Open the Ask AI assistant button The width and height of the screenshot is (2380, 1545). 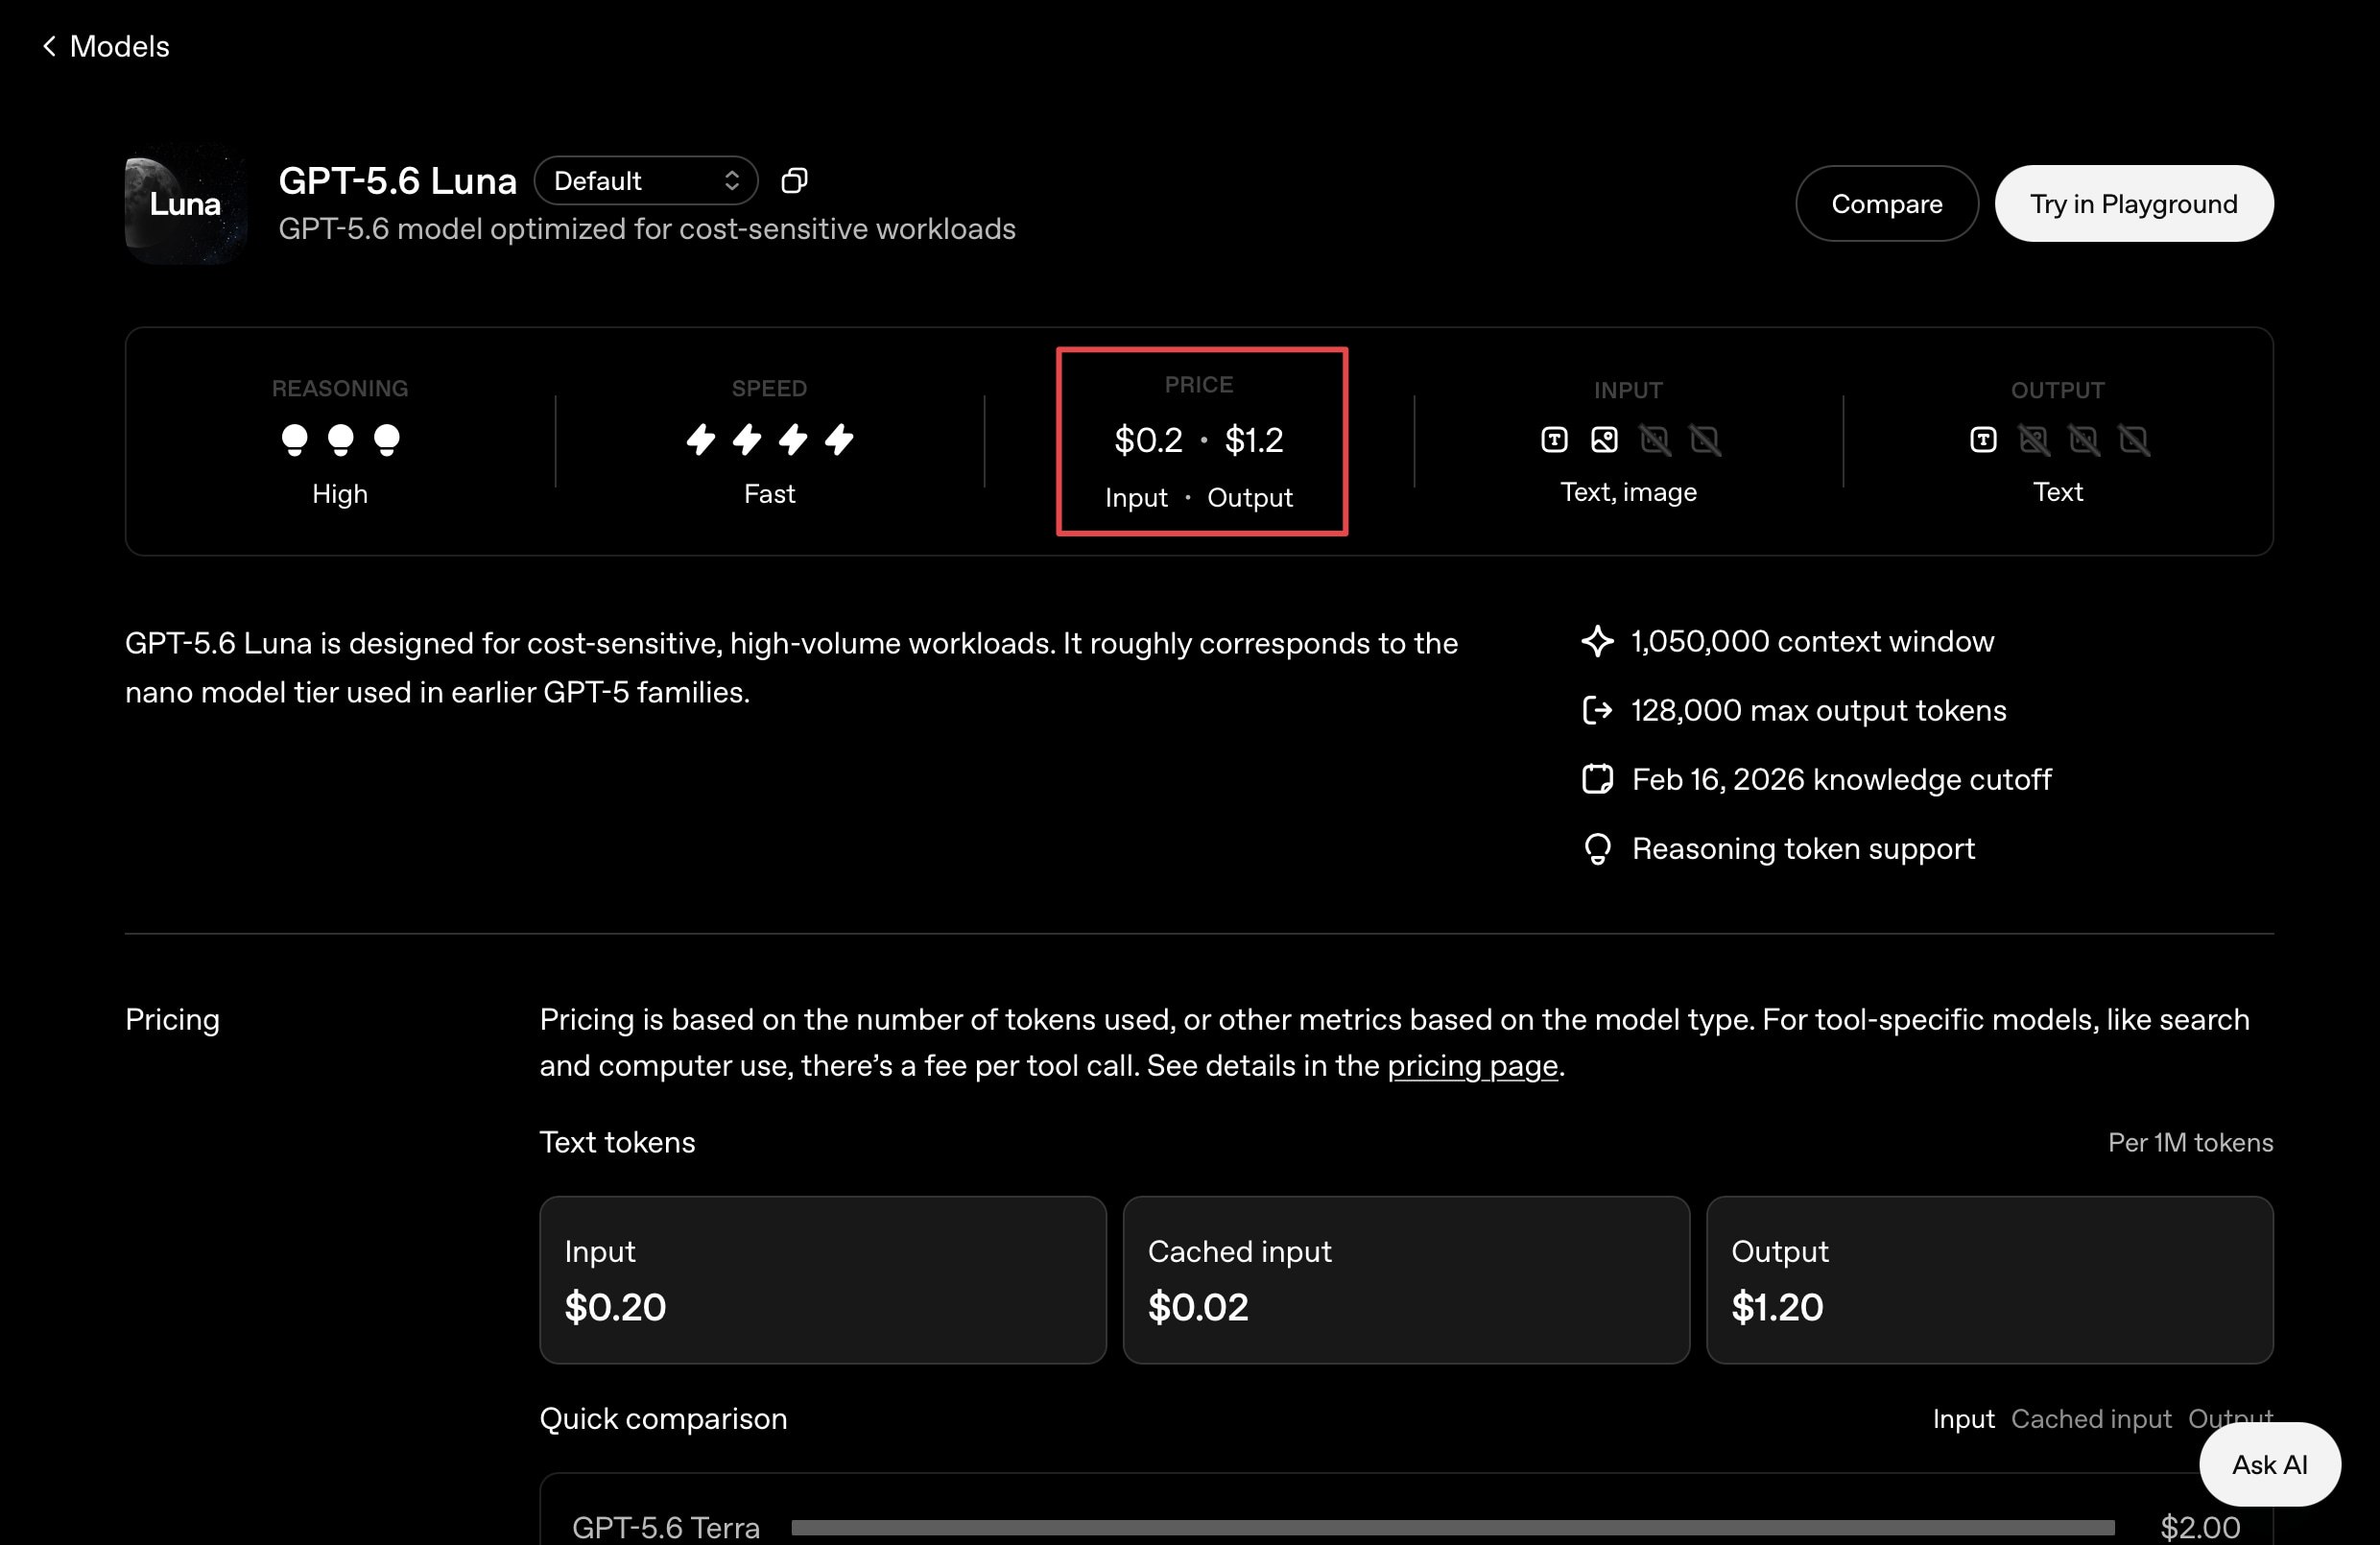(x=2269, y=1464)
